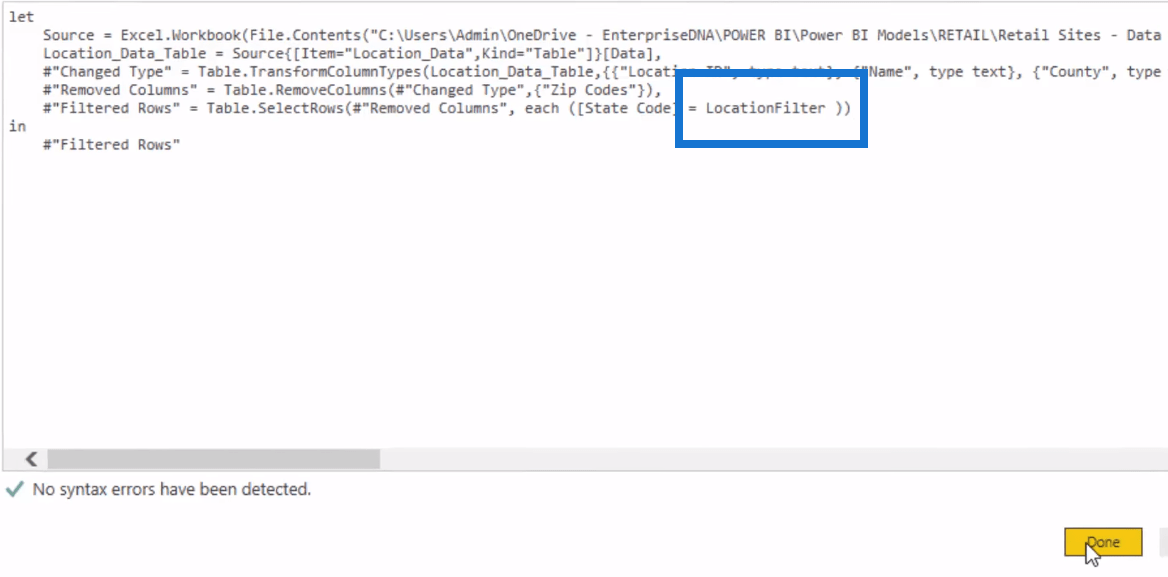This screenshot has width=1168, height=577.
Task: Click "Table.SelectRows" in the Filtered Rows step
Action: pos(274,108)
